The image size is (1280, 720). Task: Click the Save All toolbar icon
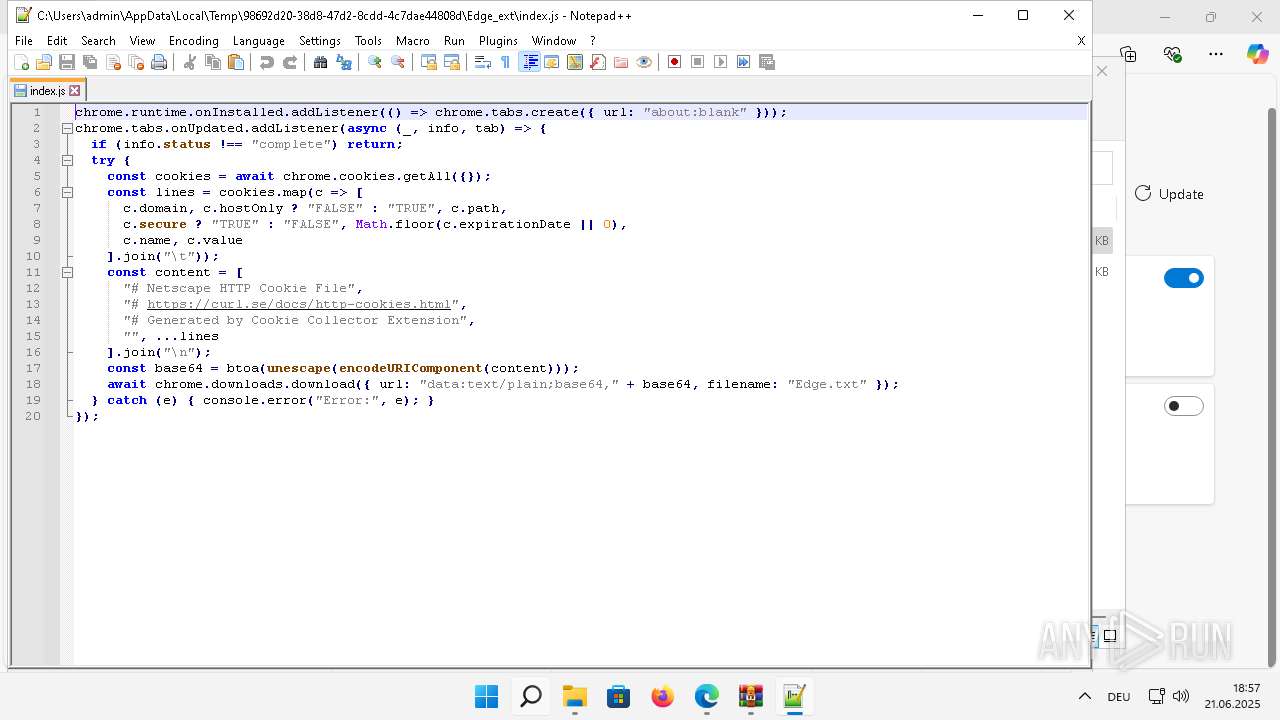pyautogui.click(x=90, y=62)
